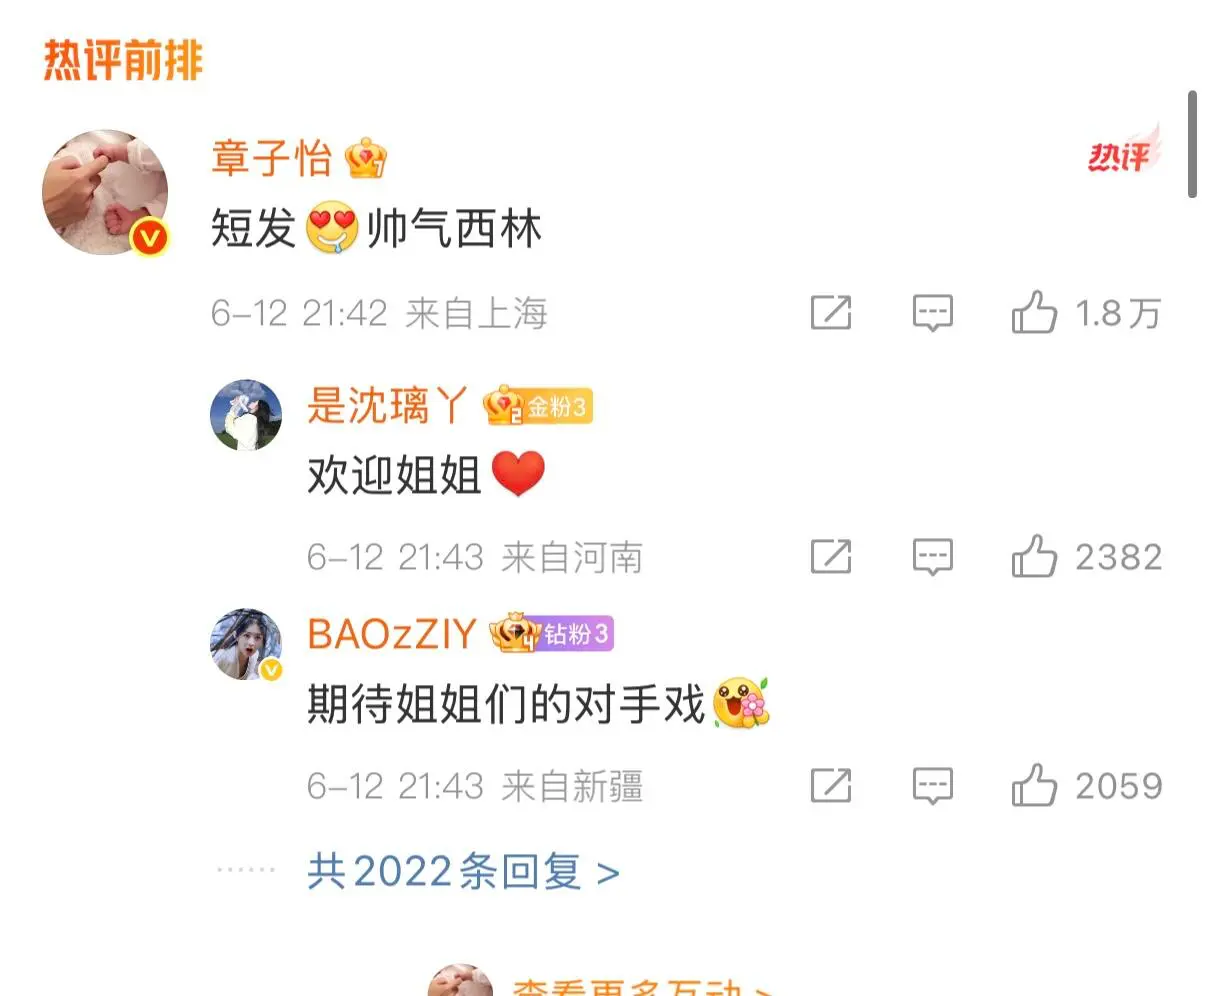1206x996 pixels.
Task: Tap the crown member badge beside 章子怡
Action: (366, 158)
